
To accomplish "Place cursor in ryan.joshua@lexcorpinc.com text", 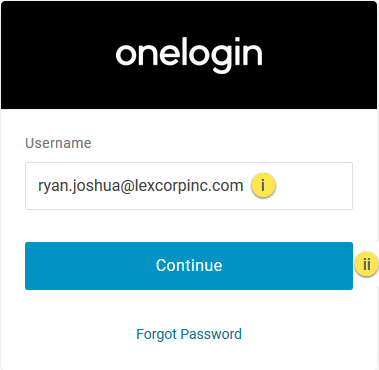I will (x=141, y=186).
